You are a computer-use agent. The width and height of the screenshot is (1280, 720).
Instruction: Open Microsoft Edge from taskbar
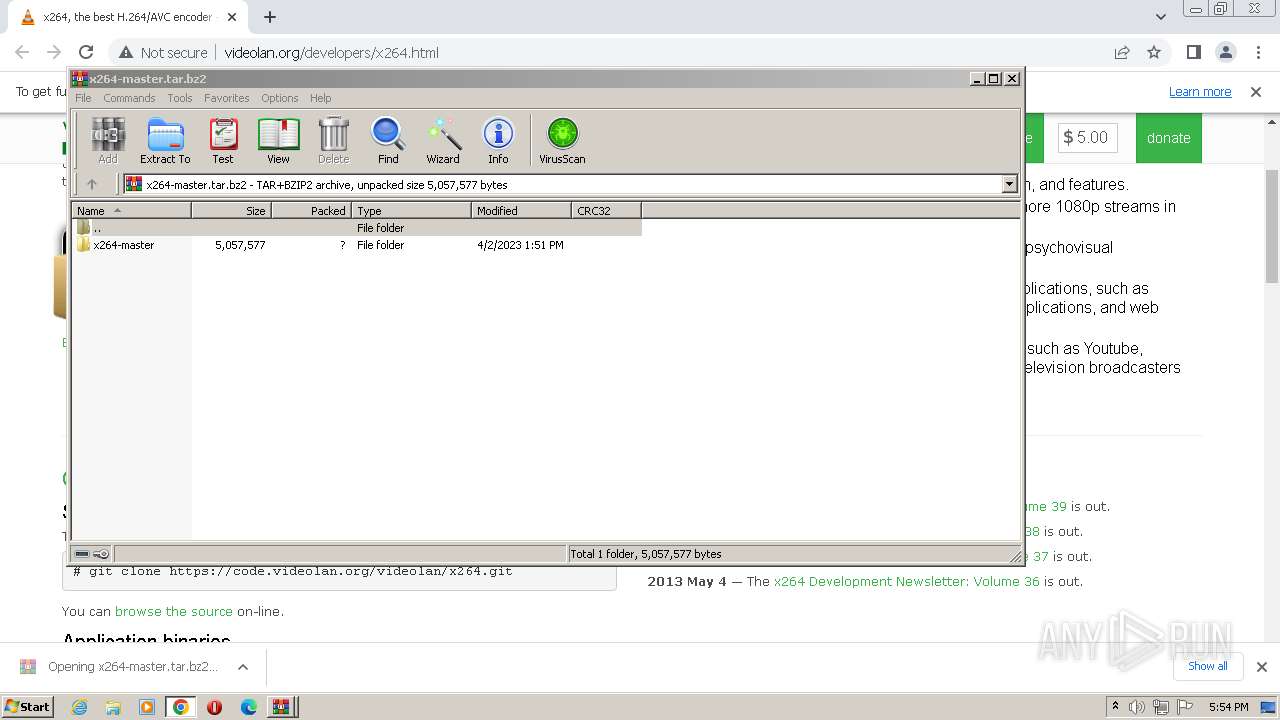point(249,707)
